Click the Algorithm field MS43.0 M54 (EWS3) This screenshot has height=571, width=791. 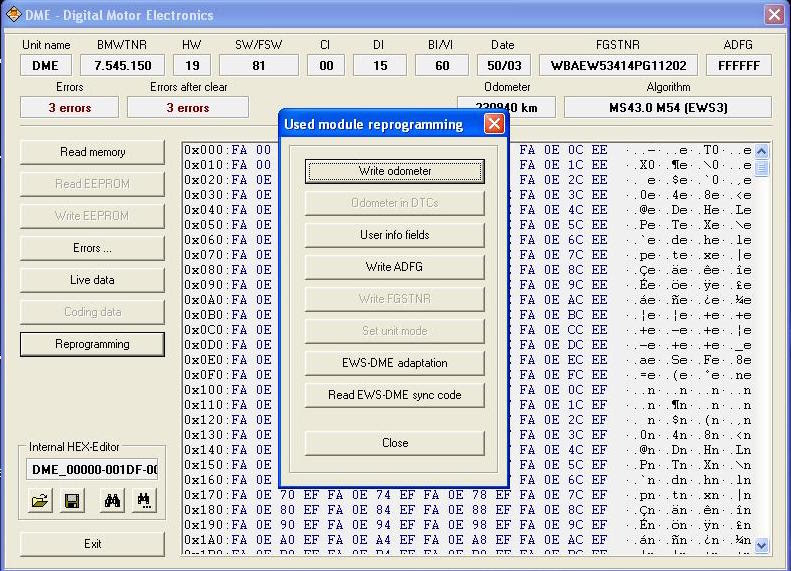coord(668,107)
